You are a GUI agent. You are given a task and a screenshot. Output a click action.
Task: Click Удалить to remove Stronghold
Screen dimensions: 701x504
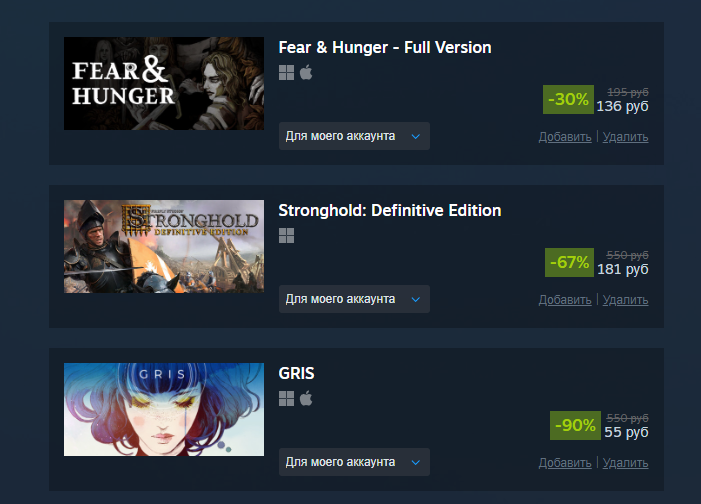tap(625, 300)
